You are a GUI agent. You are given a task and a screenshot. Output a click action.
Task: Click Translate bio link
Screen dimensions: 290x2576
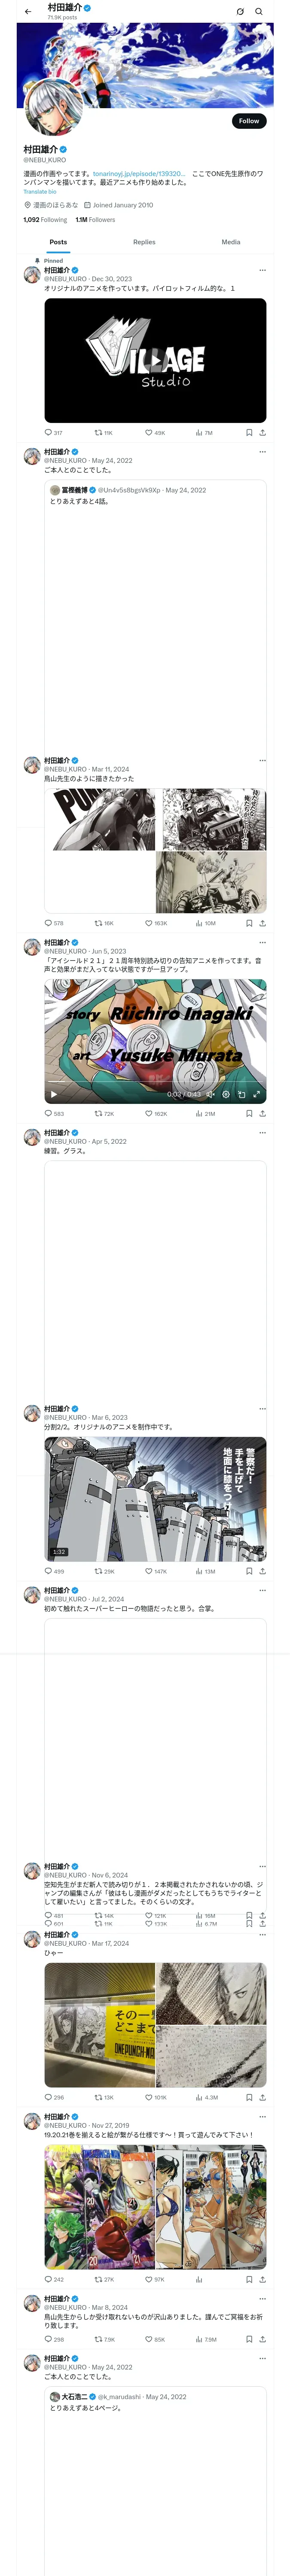point(40,192)
